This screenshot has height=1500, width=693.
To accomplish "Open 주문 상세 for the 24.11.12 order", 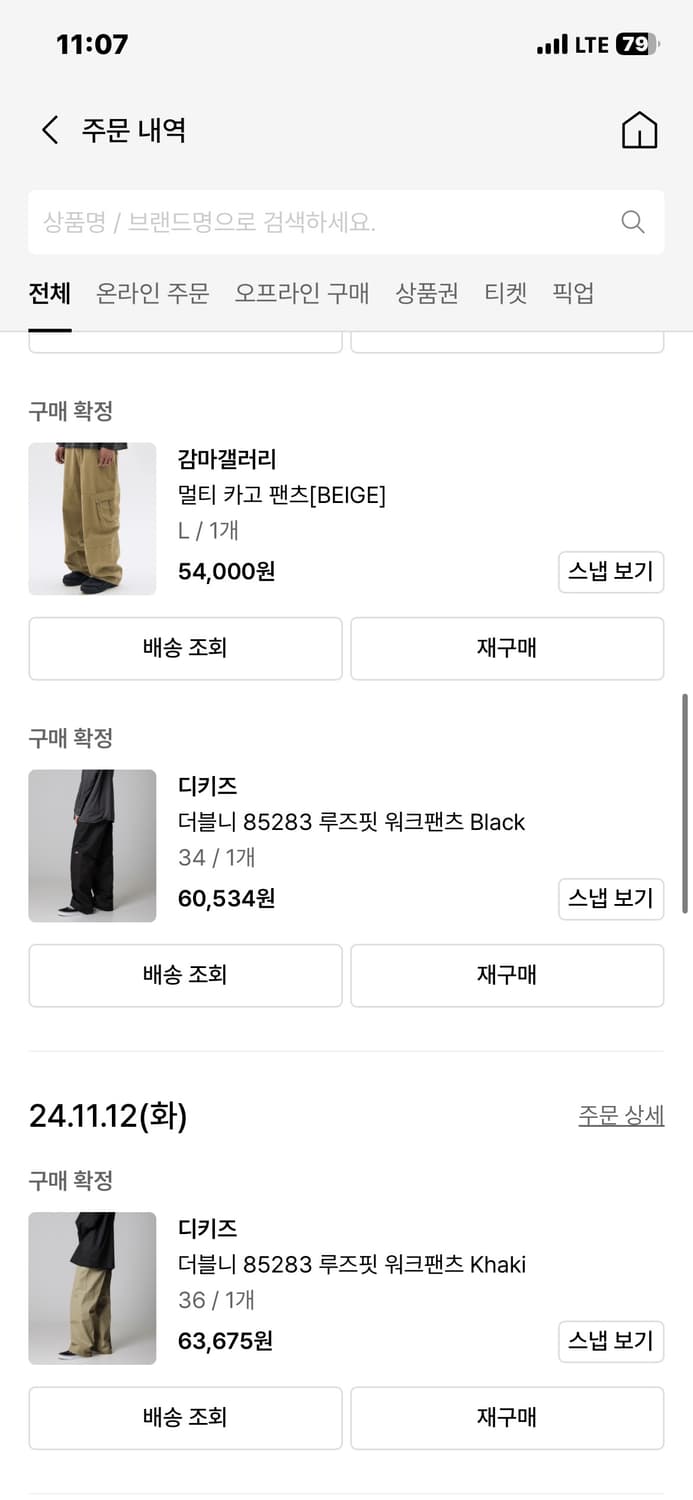I will coord(621,1116).
